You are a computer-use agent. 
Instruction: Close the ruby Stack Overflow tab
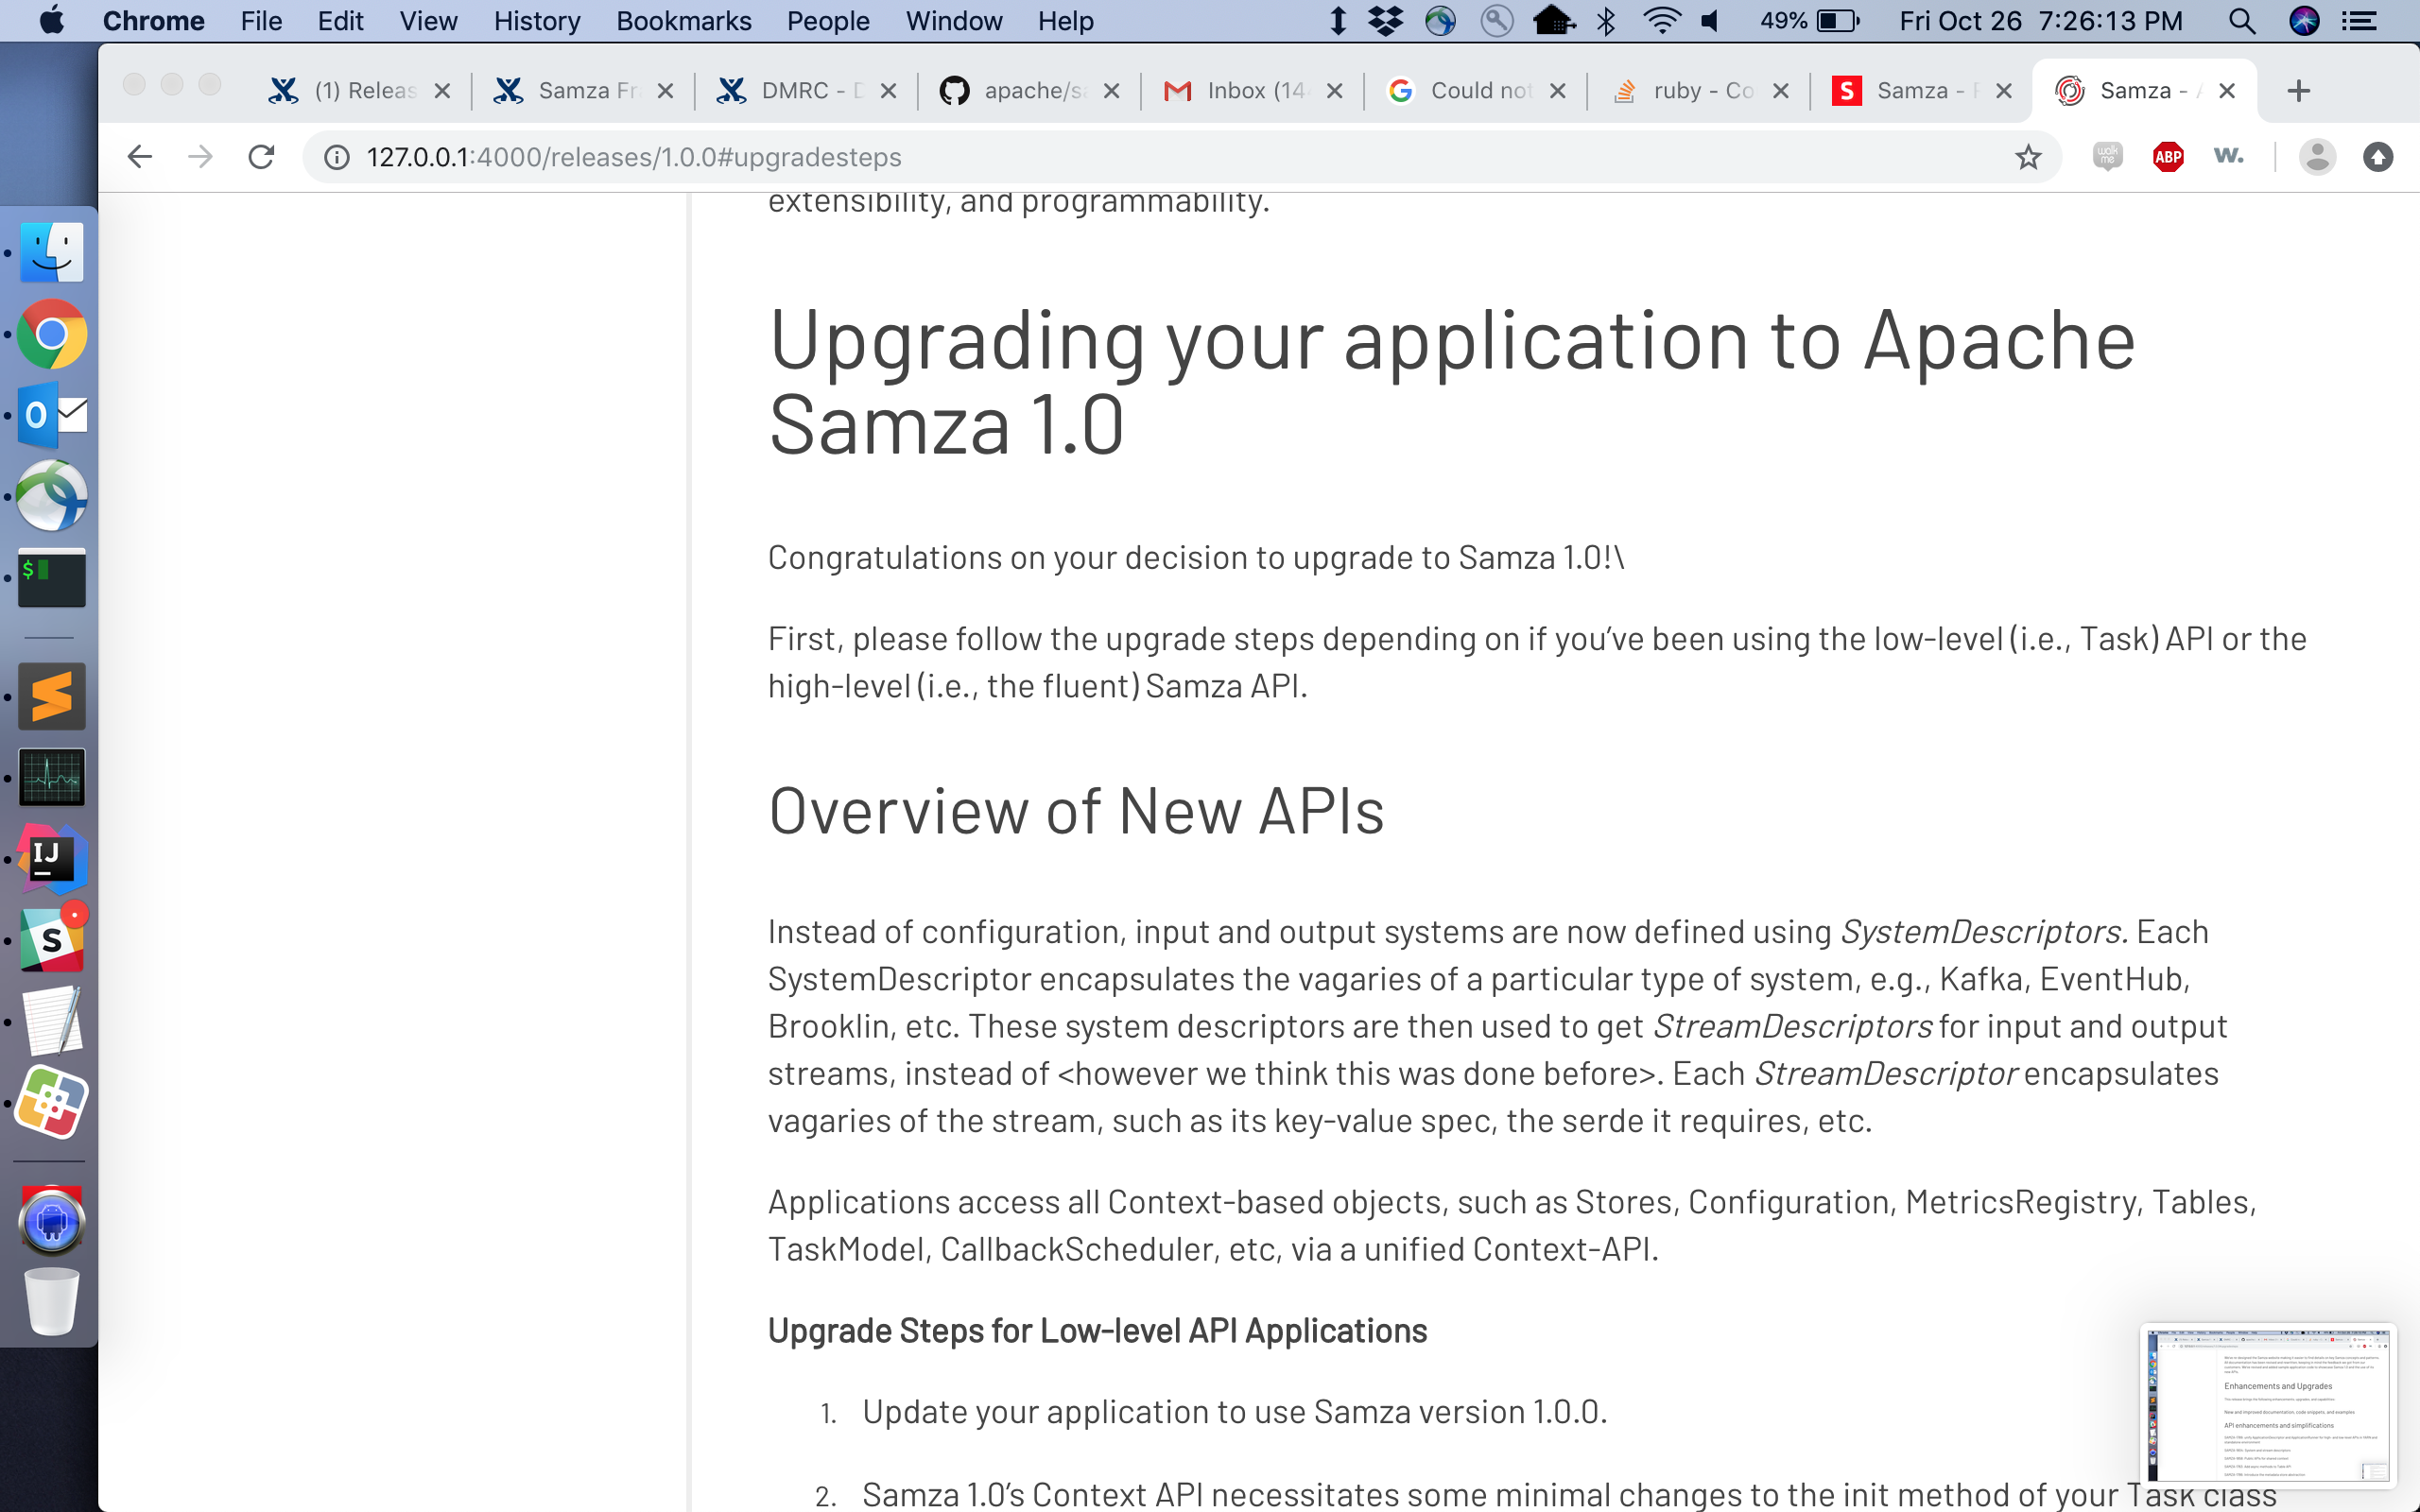click(1780, 91)
